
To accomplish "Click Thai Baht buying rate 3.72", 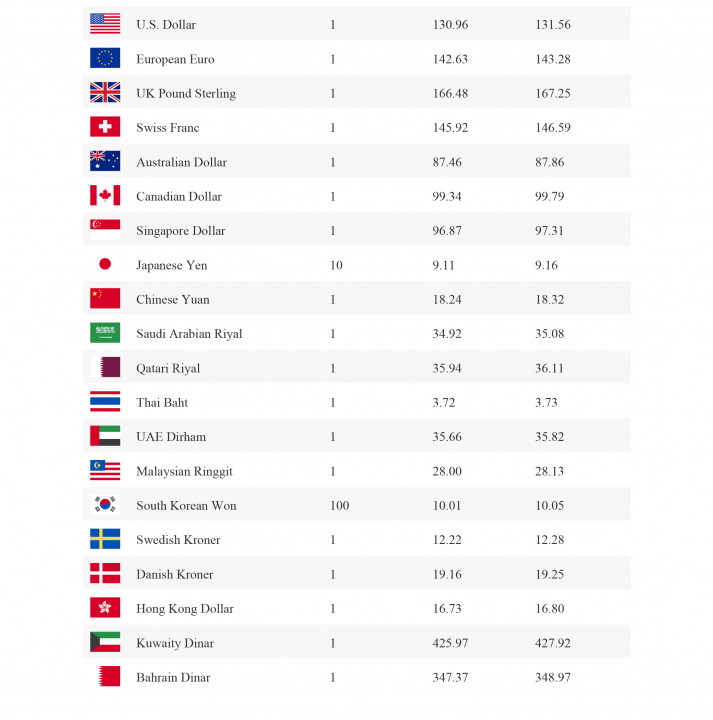I will click(x=444, y=403).
